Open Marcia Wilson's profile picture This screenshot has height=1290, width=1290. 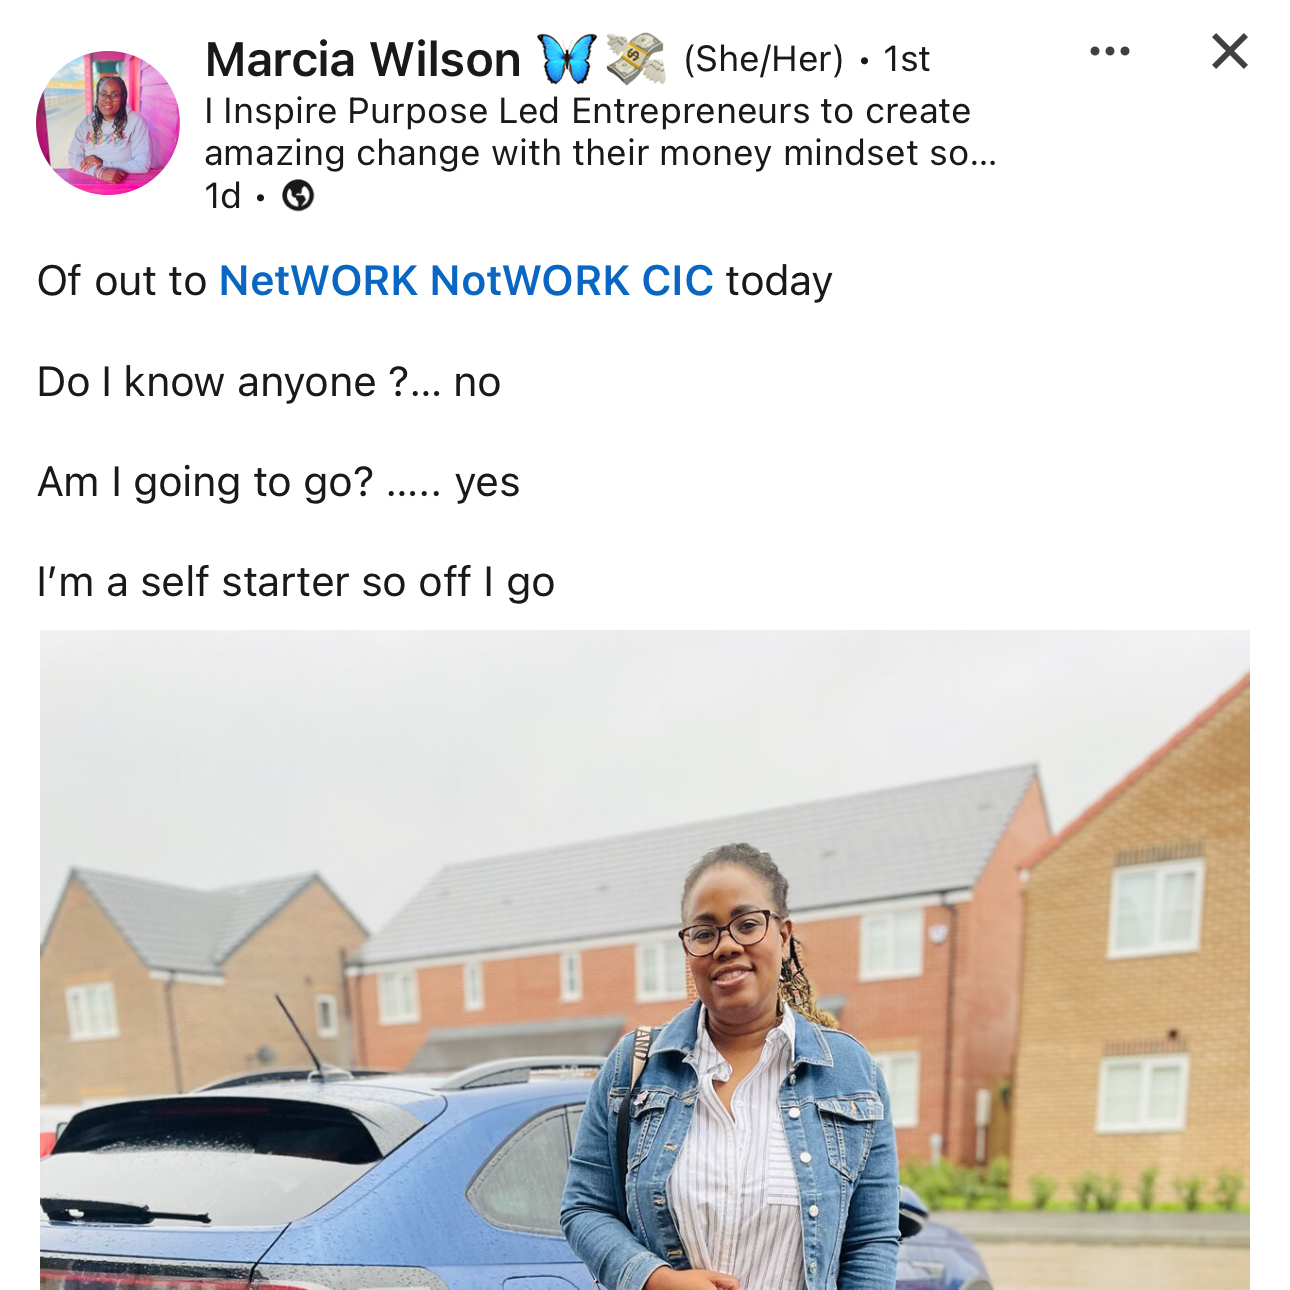(108, 123)
